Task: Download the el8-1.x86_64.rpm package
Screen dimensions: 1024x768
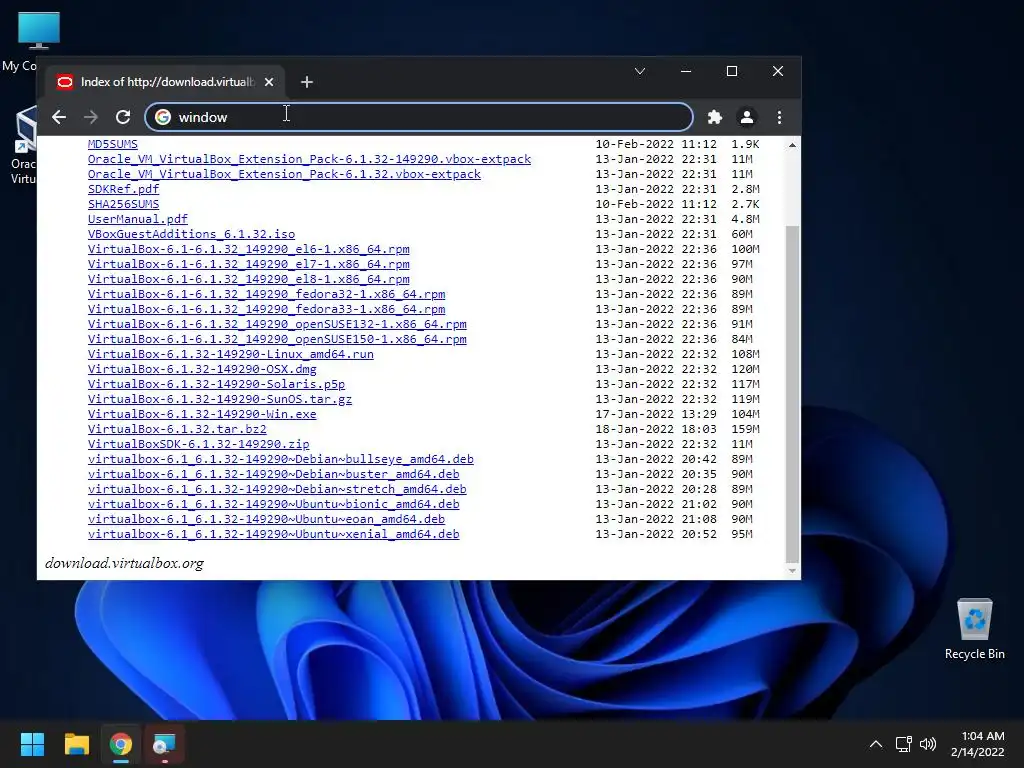Action: (249, 279)
